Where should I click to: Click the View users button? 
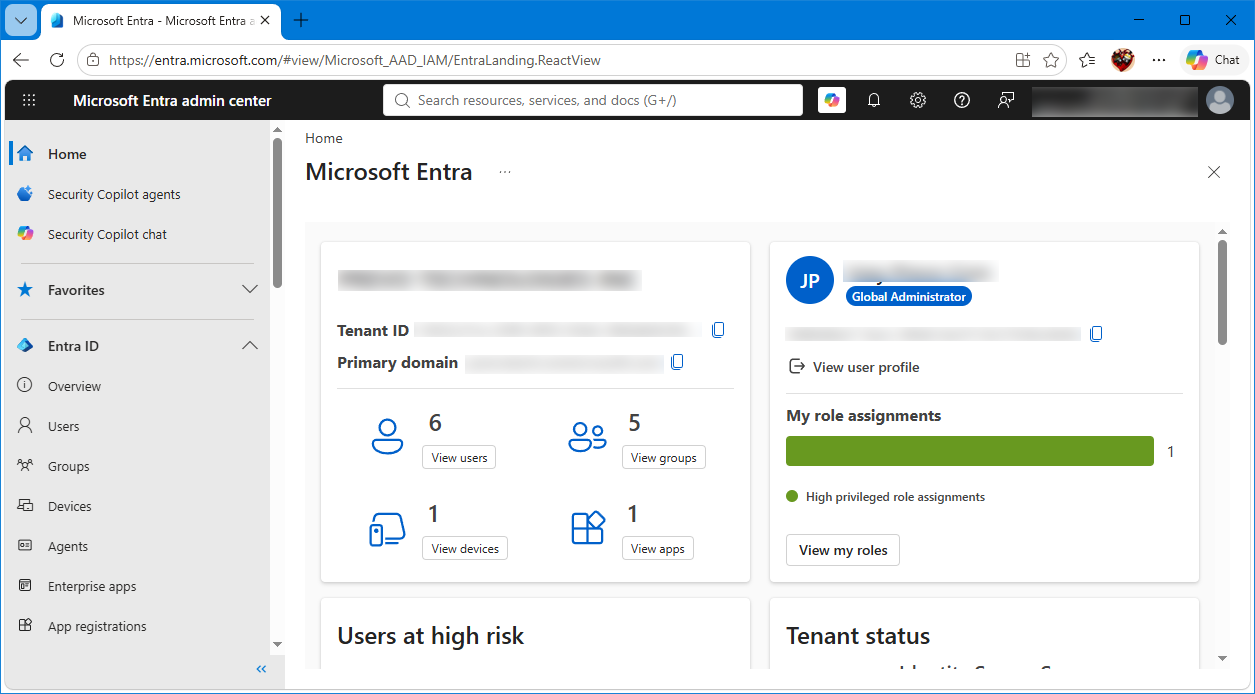[x=459, y=457]
